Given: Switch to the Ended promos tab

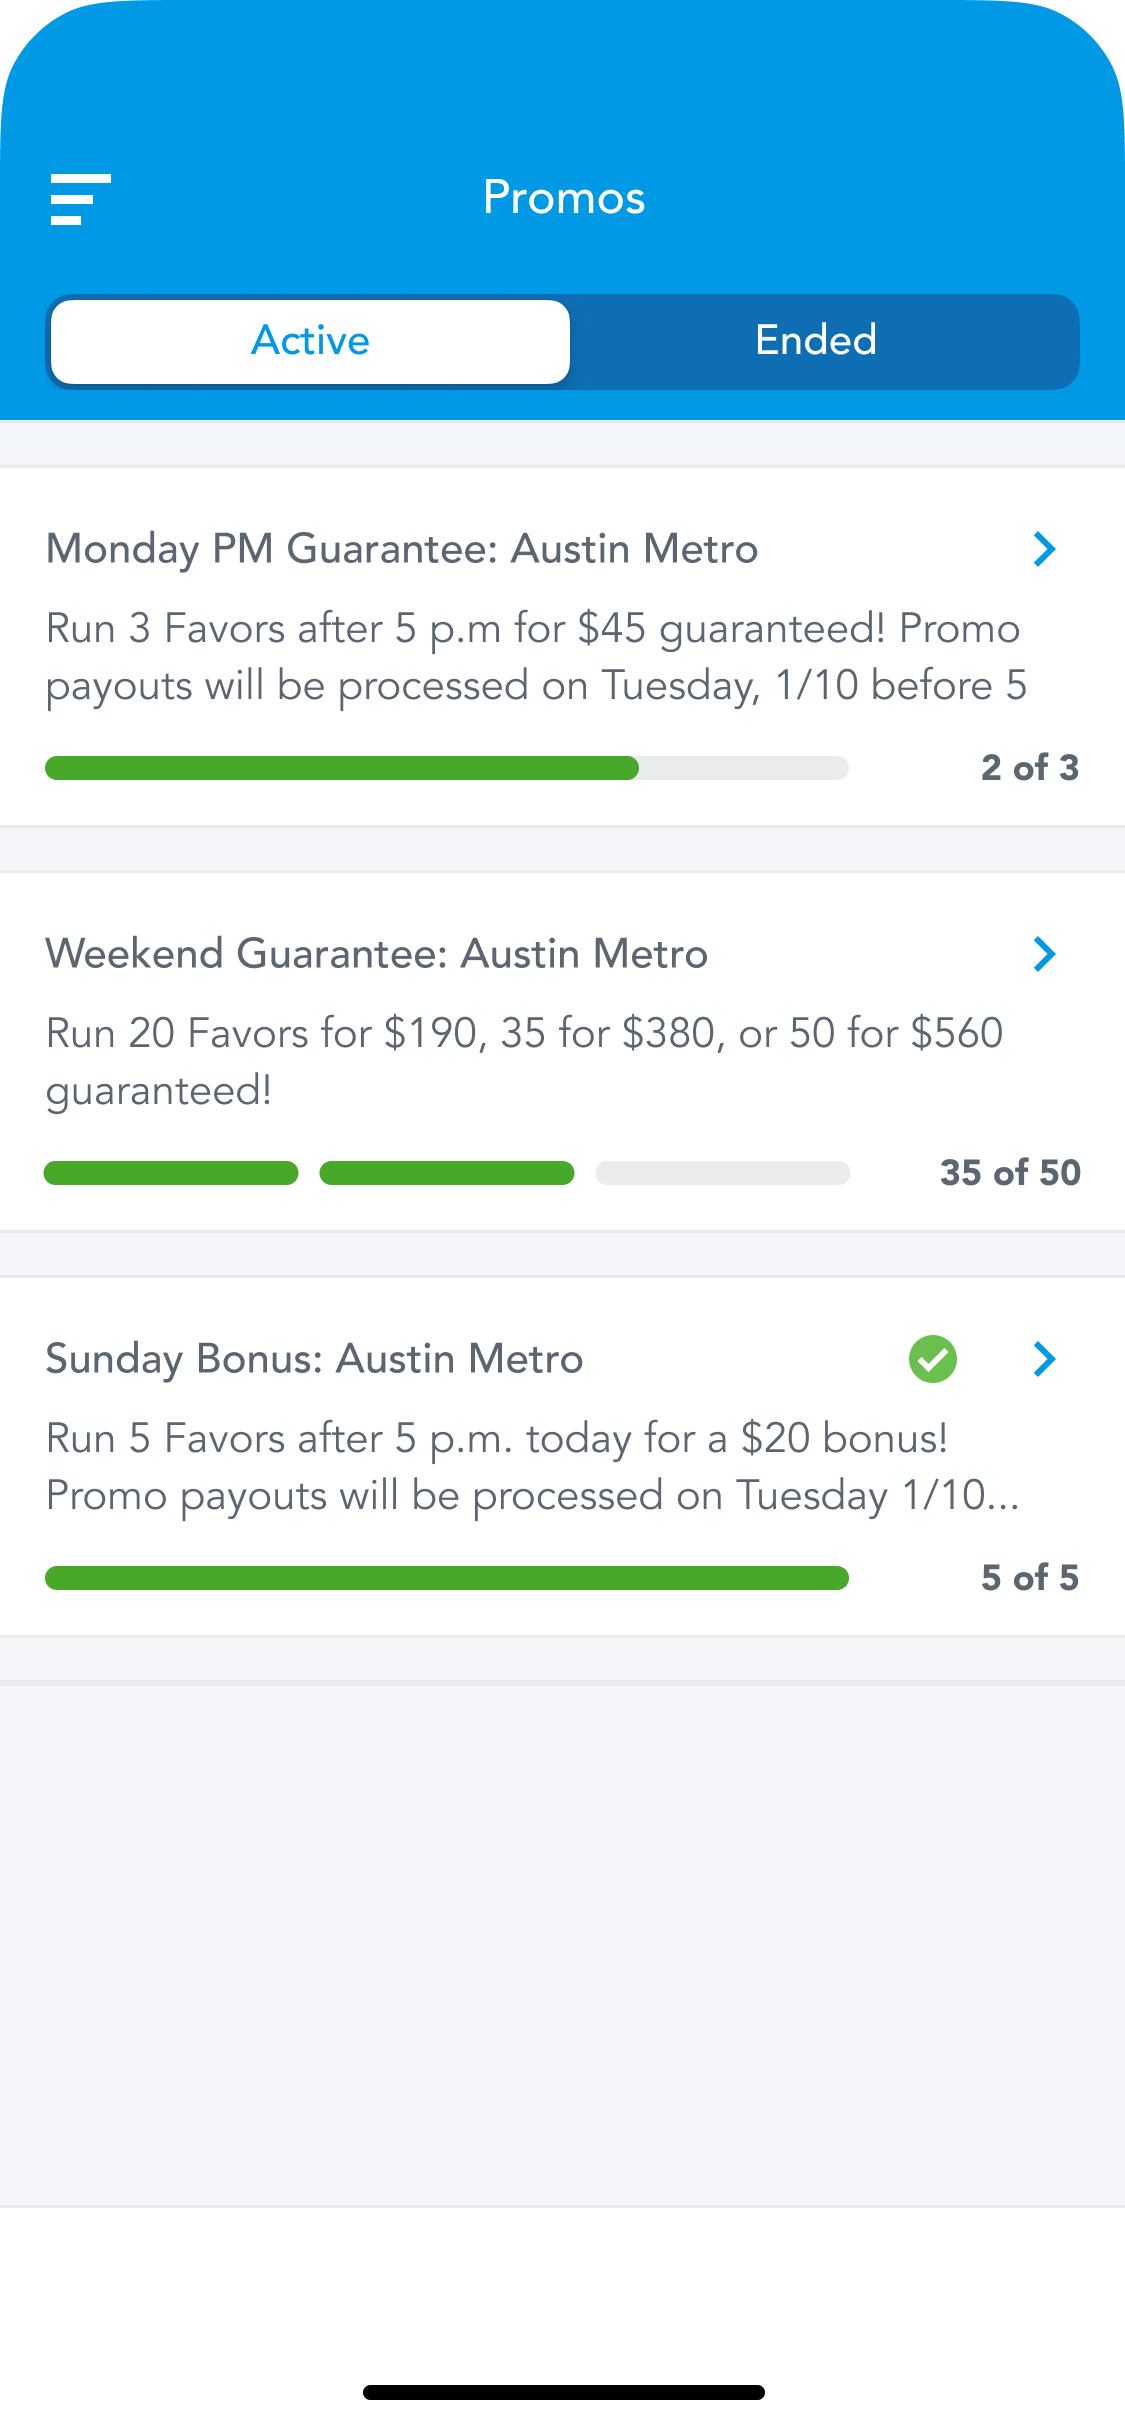Looking at the screenshot, I should [816, 341].
